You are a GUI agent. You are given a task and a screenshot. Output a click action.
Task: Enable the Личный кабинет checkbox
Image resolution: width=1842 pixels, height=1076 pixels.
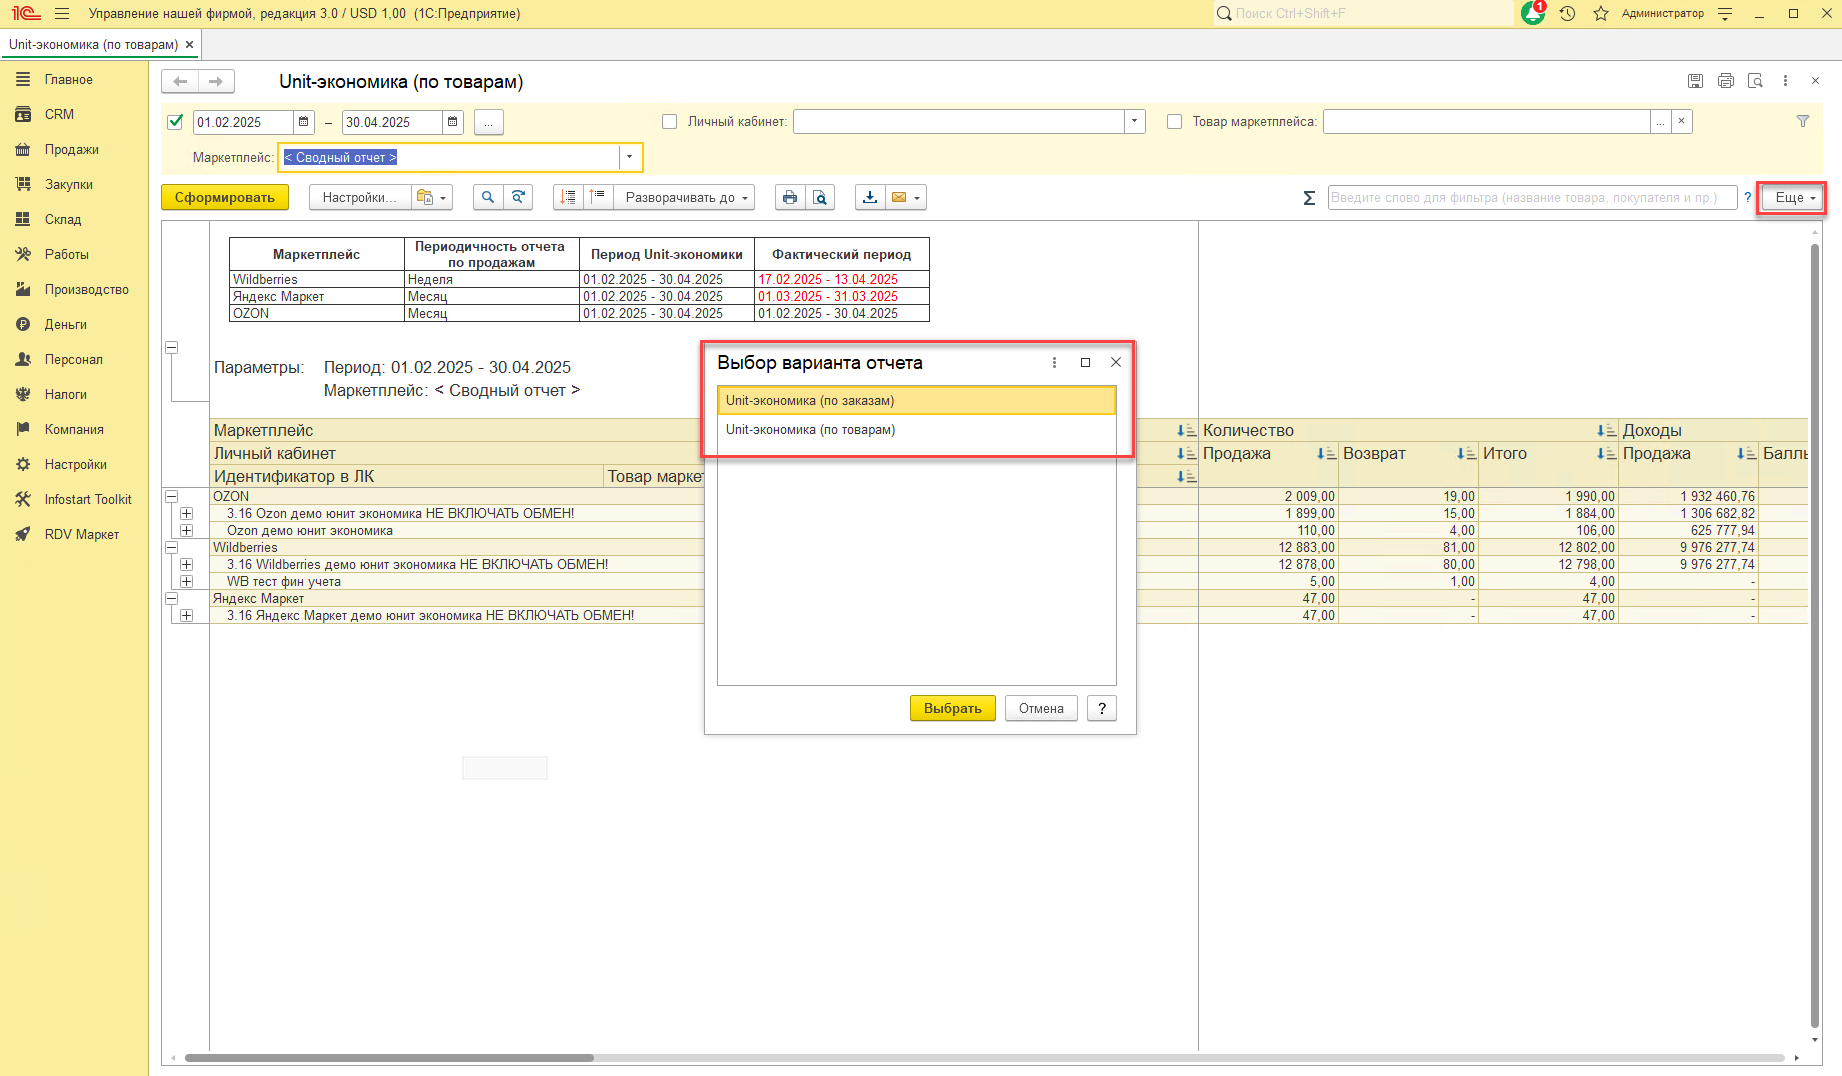[670, 122]
